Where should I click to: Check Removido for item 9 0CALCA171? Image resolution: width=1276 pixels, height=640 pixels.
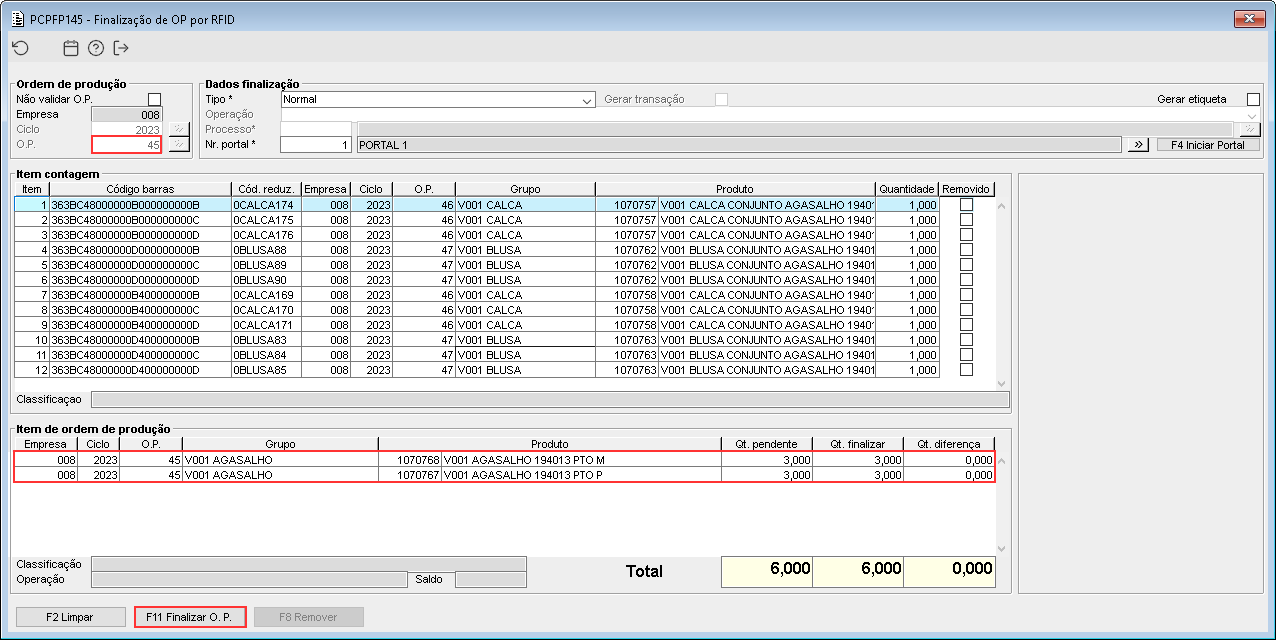(966, 324)
